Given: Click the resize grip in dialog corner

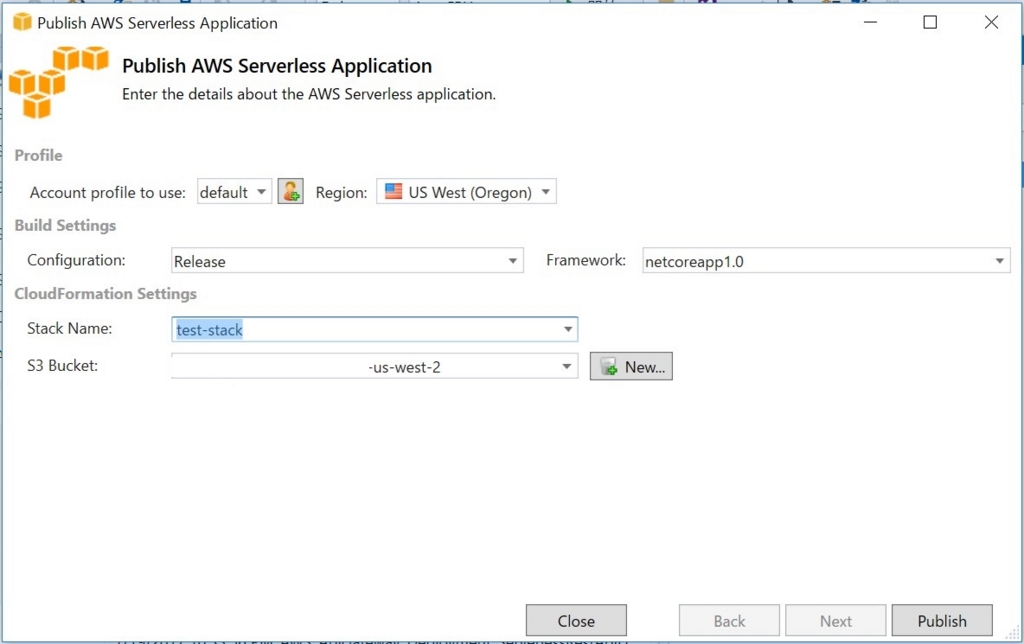Looking at the screenshot, I should tap(1013, 634).
